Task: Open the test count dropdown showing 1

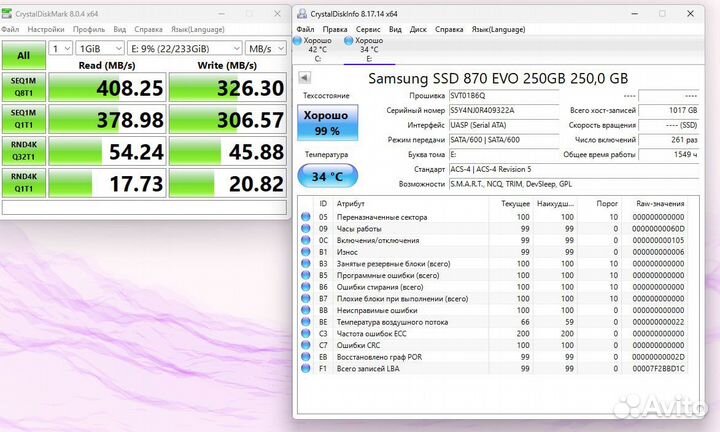Action: [x=61, y=48]
